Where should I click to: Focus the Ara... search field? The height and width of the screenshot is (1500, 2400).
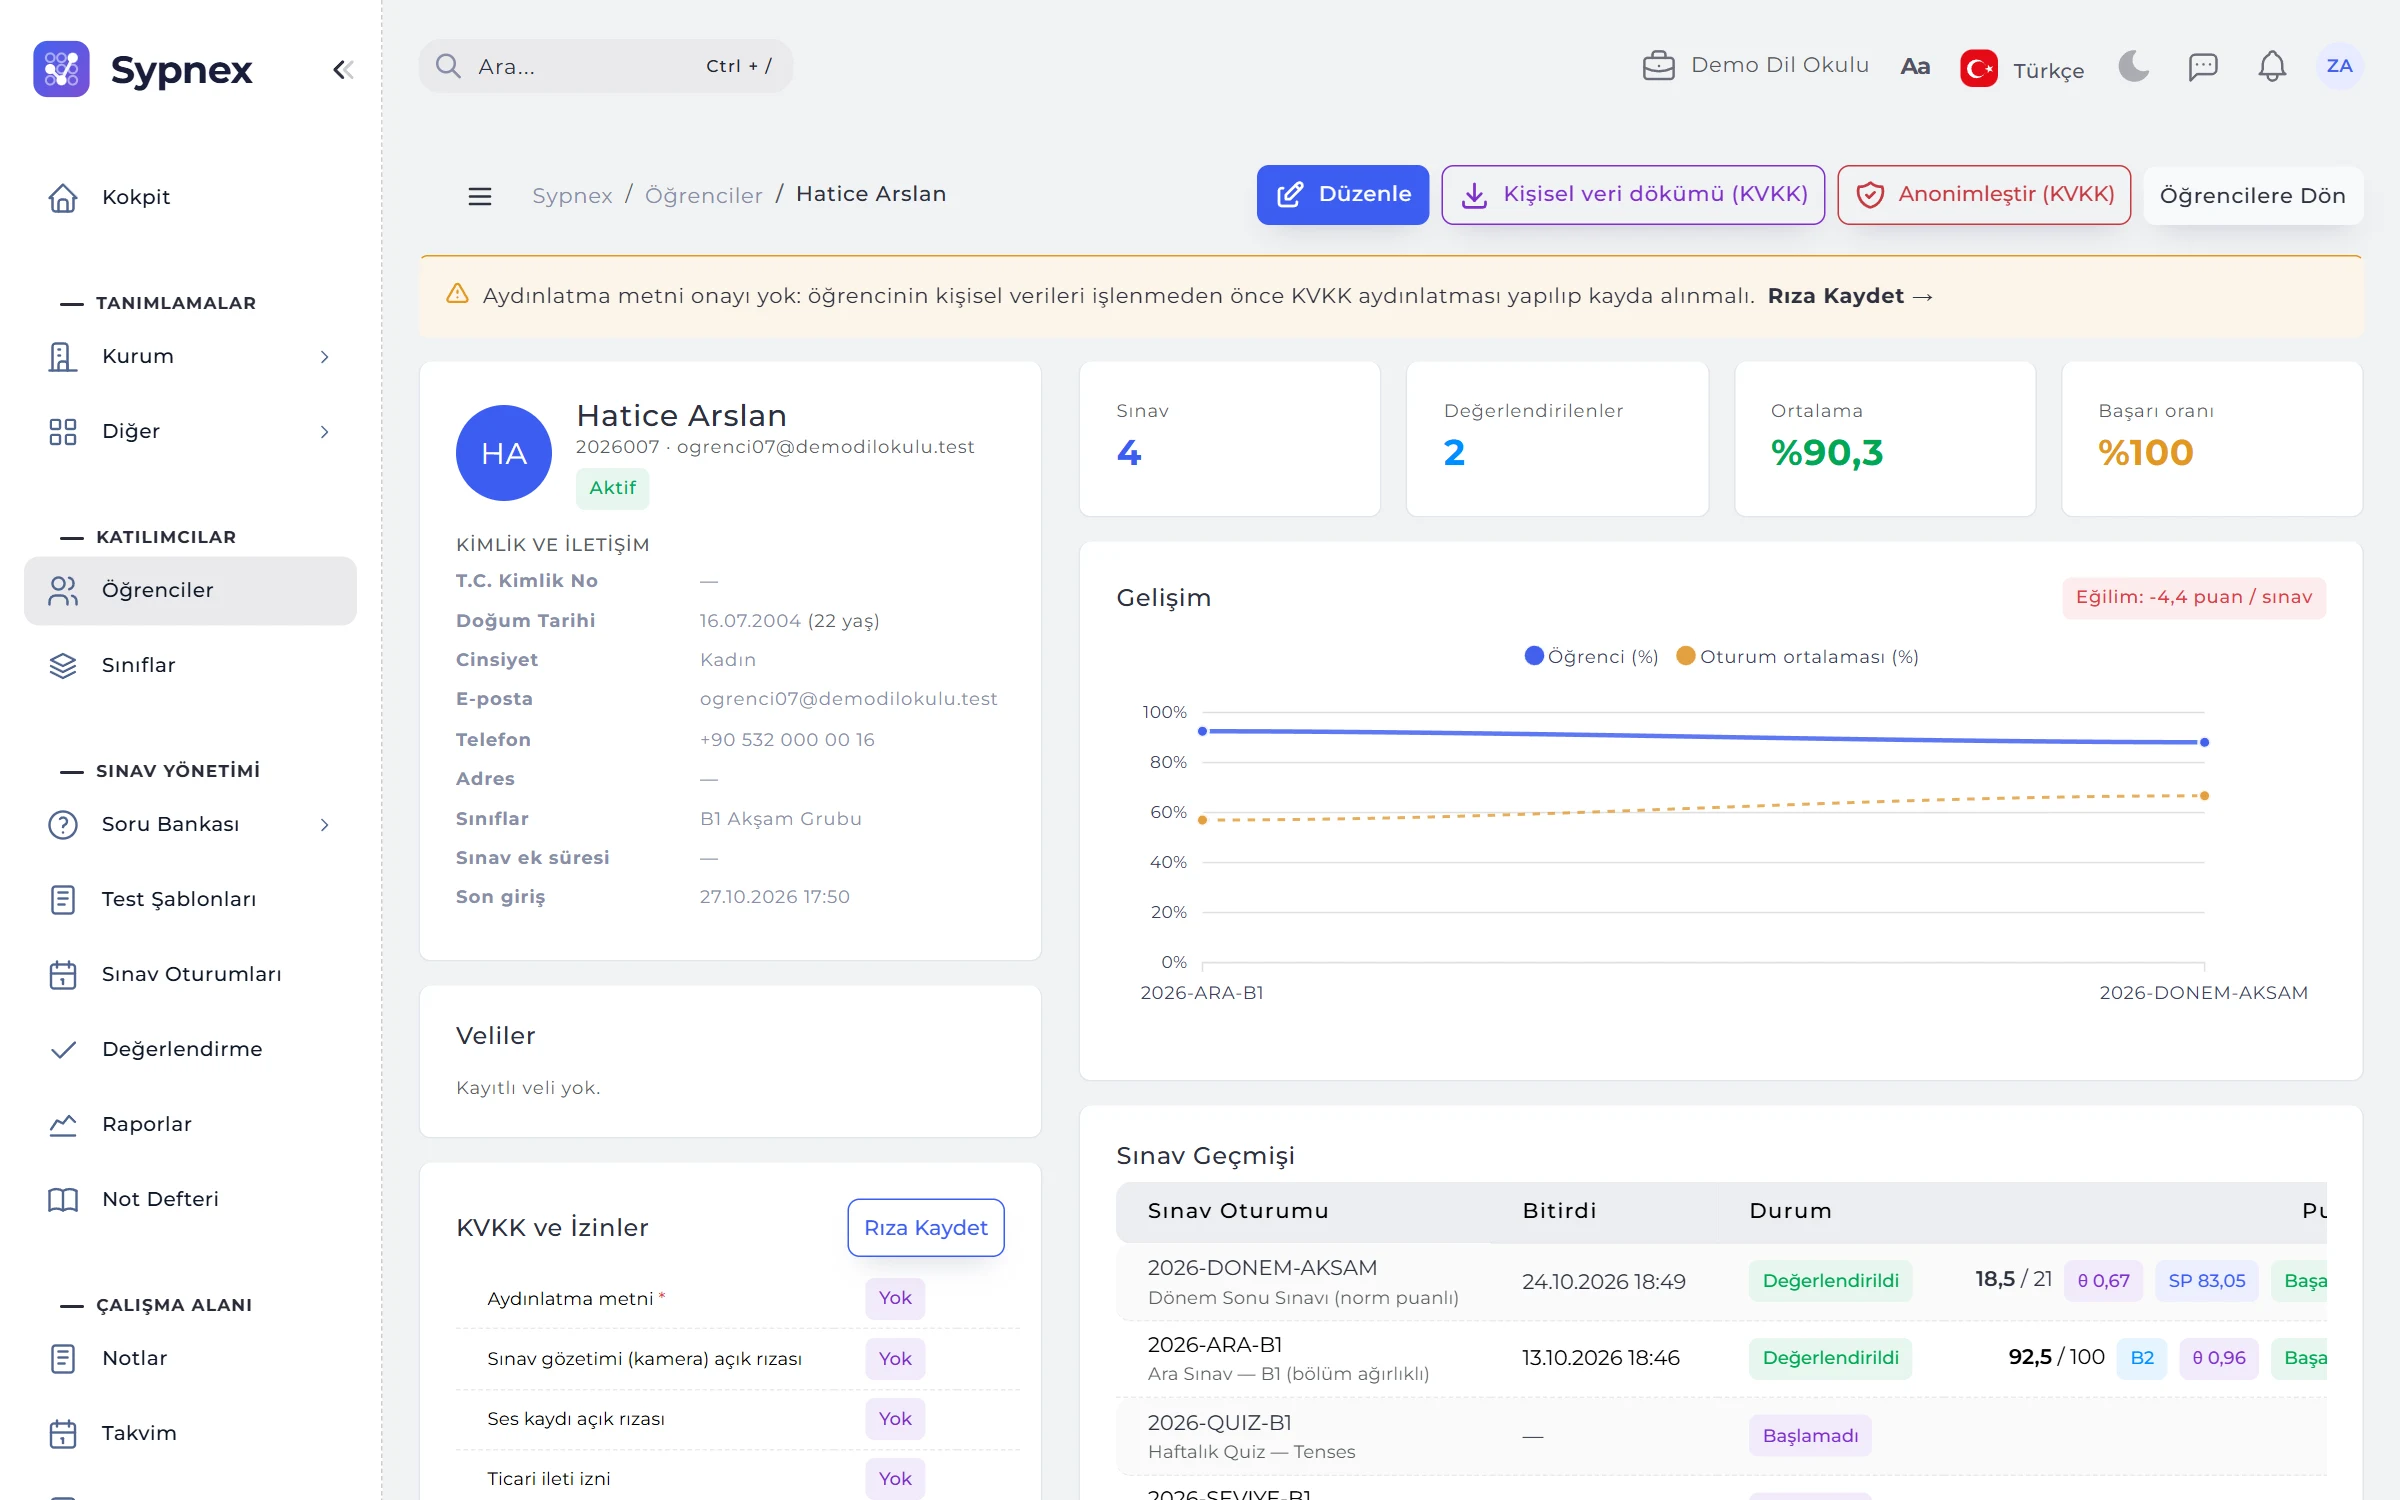(606, 66)
